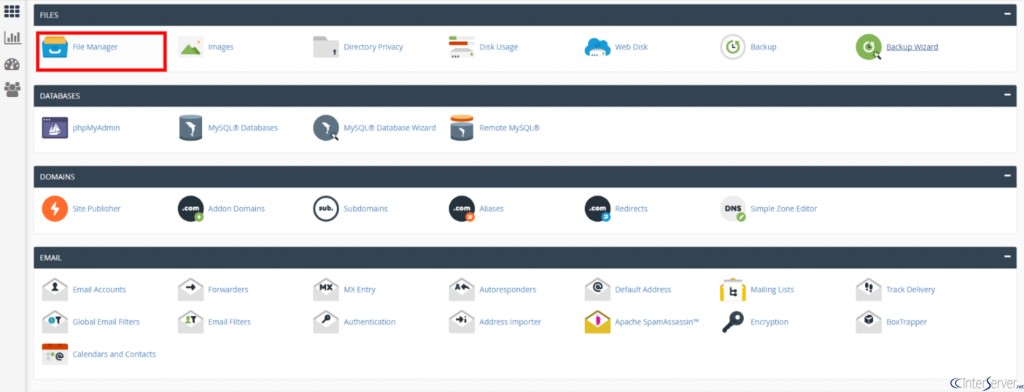This screenshot has width=1024, height=392.
Task: Click the sidebar grid home icon
Action: point(12,11)
